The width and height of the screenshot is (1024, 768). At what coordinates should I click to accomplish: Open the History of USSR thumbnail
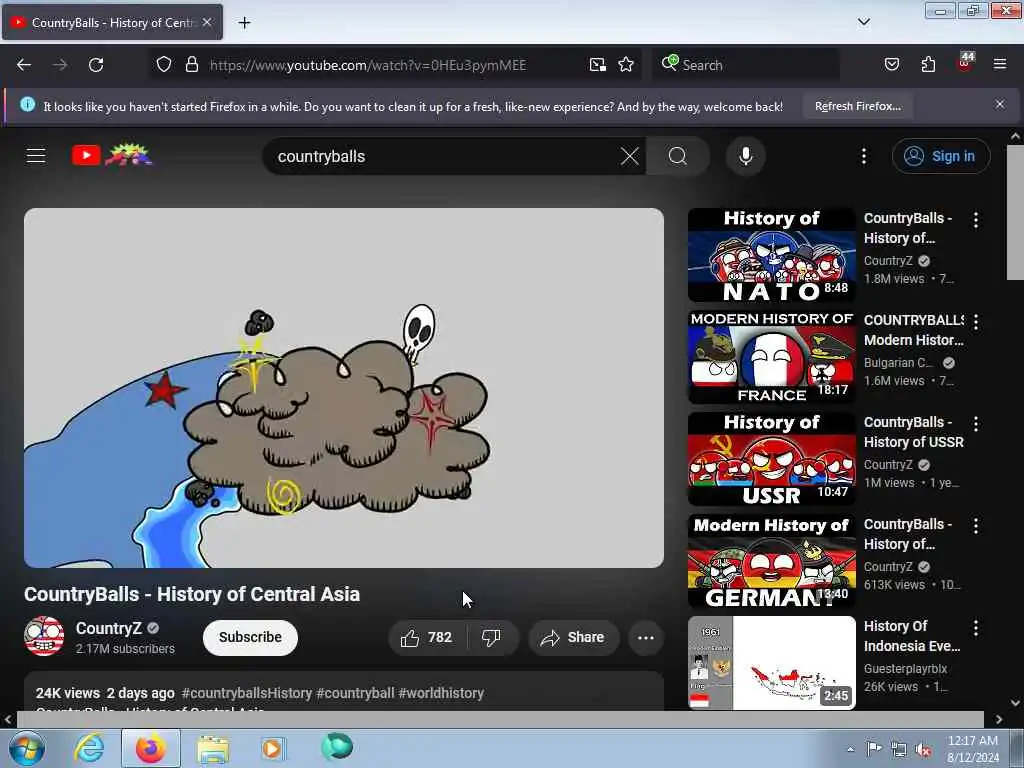pyautogui.click(x=771, y=458)
